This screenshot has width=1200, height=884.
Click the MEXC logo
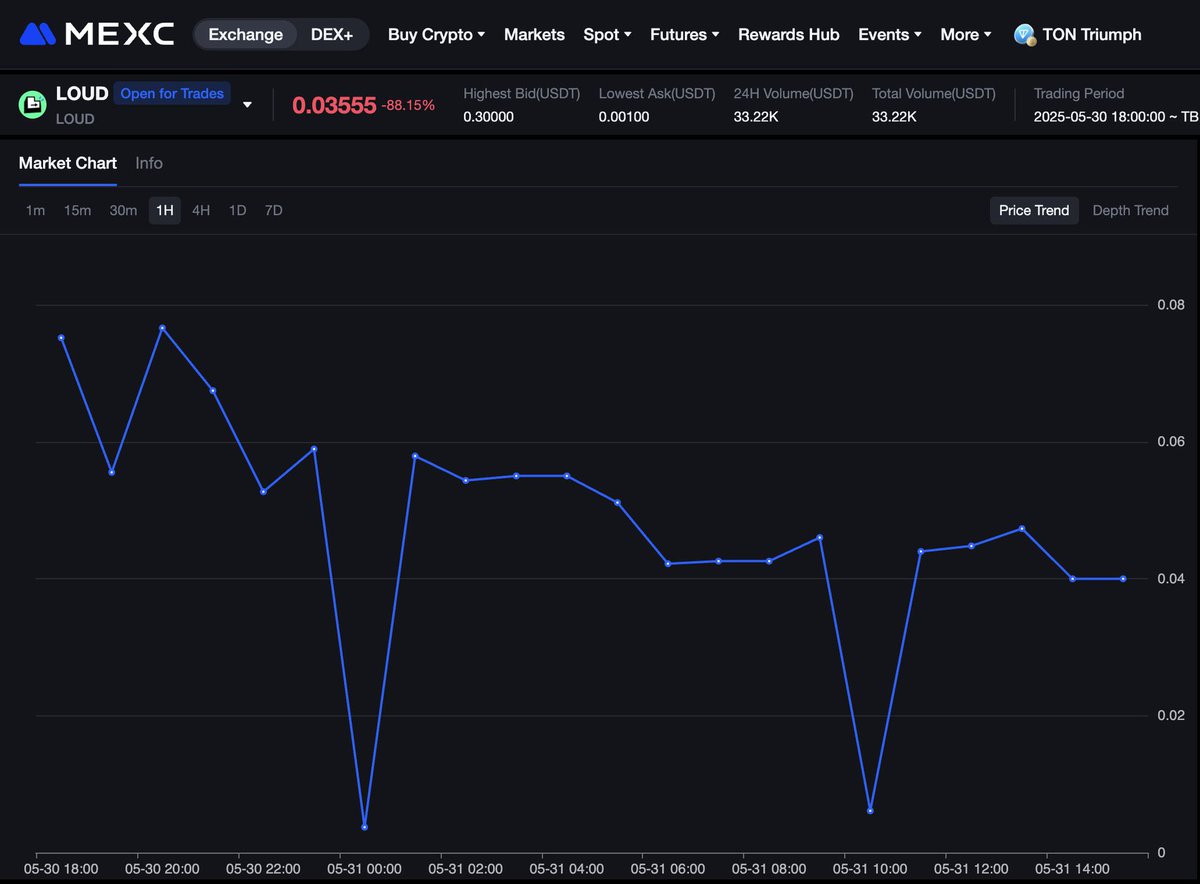[97, 34]
